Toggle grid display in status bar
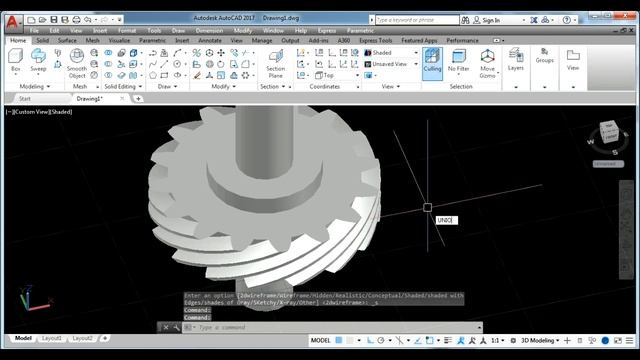The width and height of the screenshot is (640, 360). [339, 340]
